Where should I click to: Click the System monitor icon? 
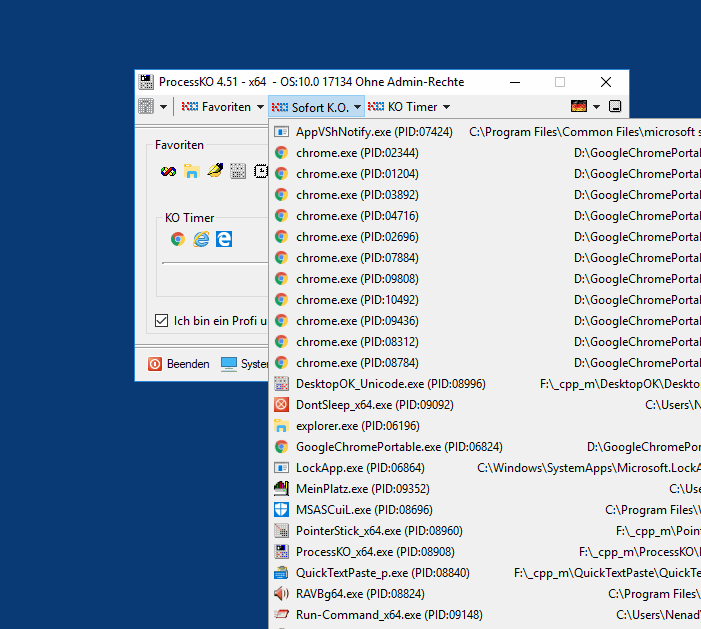tap(228, 364)
